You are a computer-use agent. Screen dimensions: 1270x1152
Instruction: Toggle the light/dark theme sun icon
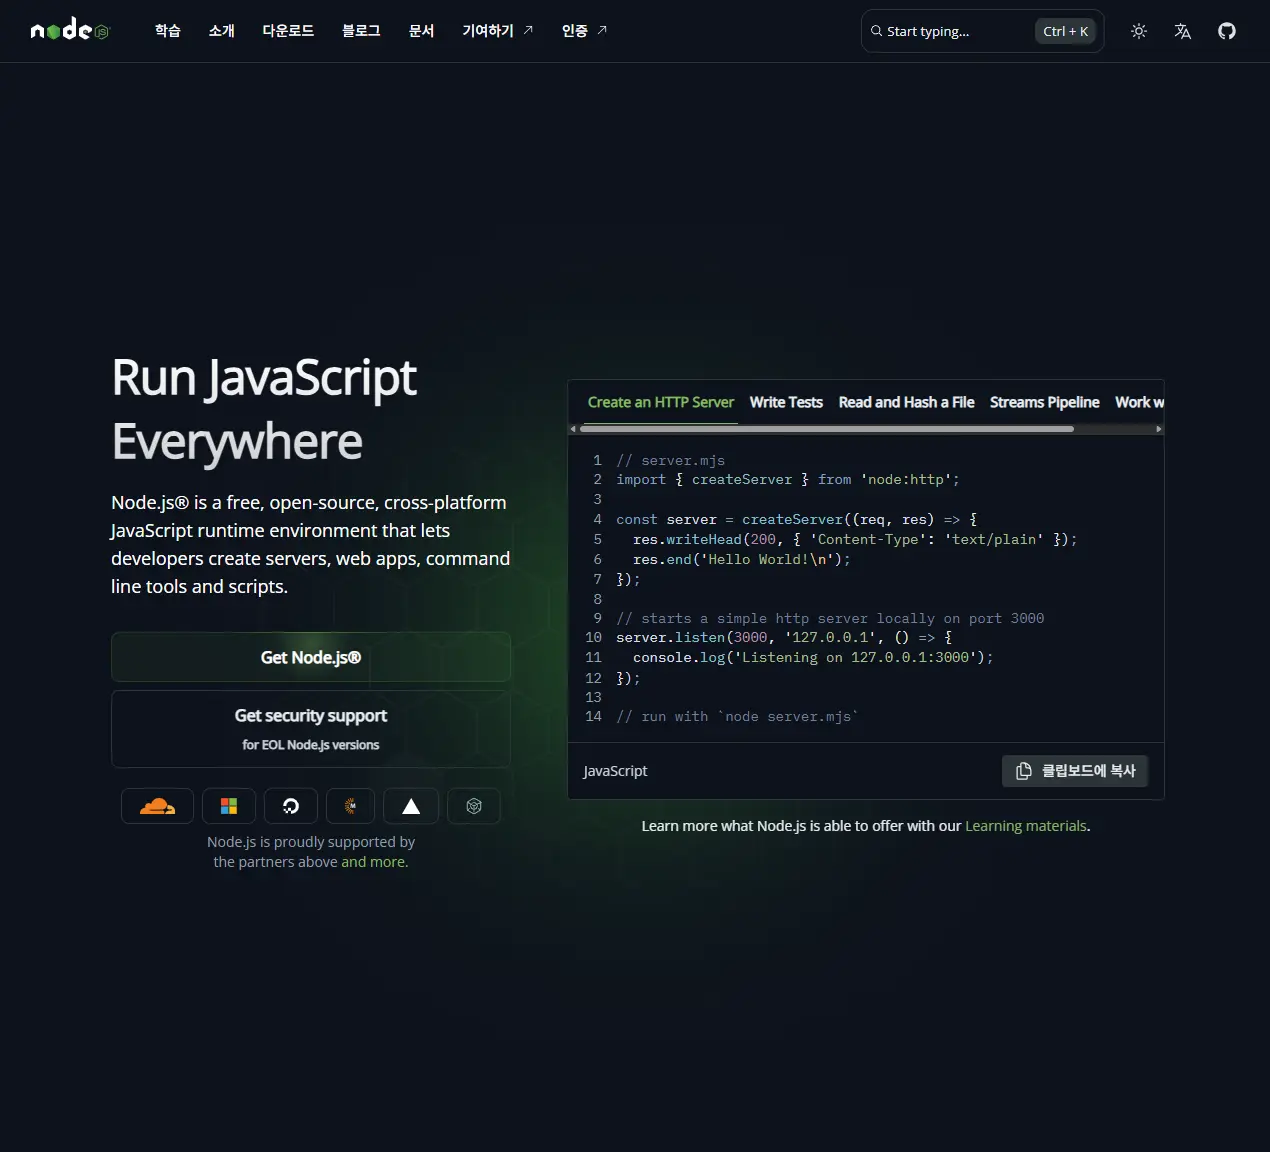(x=1138, y=31)
